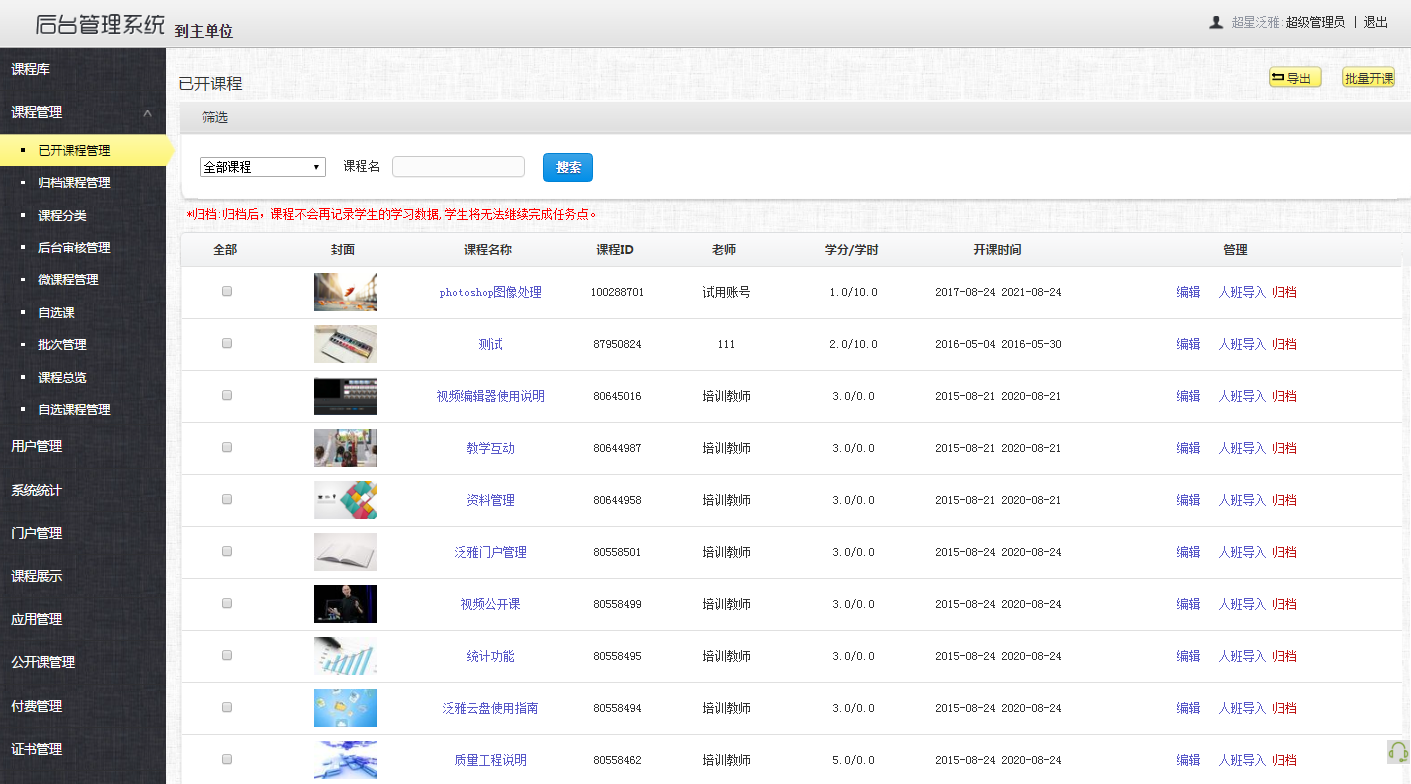This screenshot has width=1411, height=784.
Task: Click 编辑 for the photoshop图像处理 course
Action: coord(1188,291)
